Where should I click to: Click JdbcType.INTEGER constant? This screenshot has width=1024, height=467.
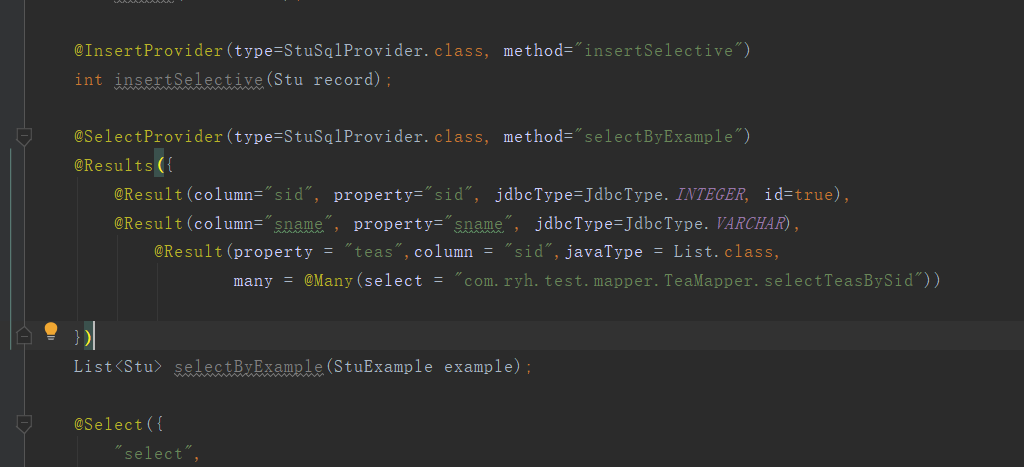point(664,195)
